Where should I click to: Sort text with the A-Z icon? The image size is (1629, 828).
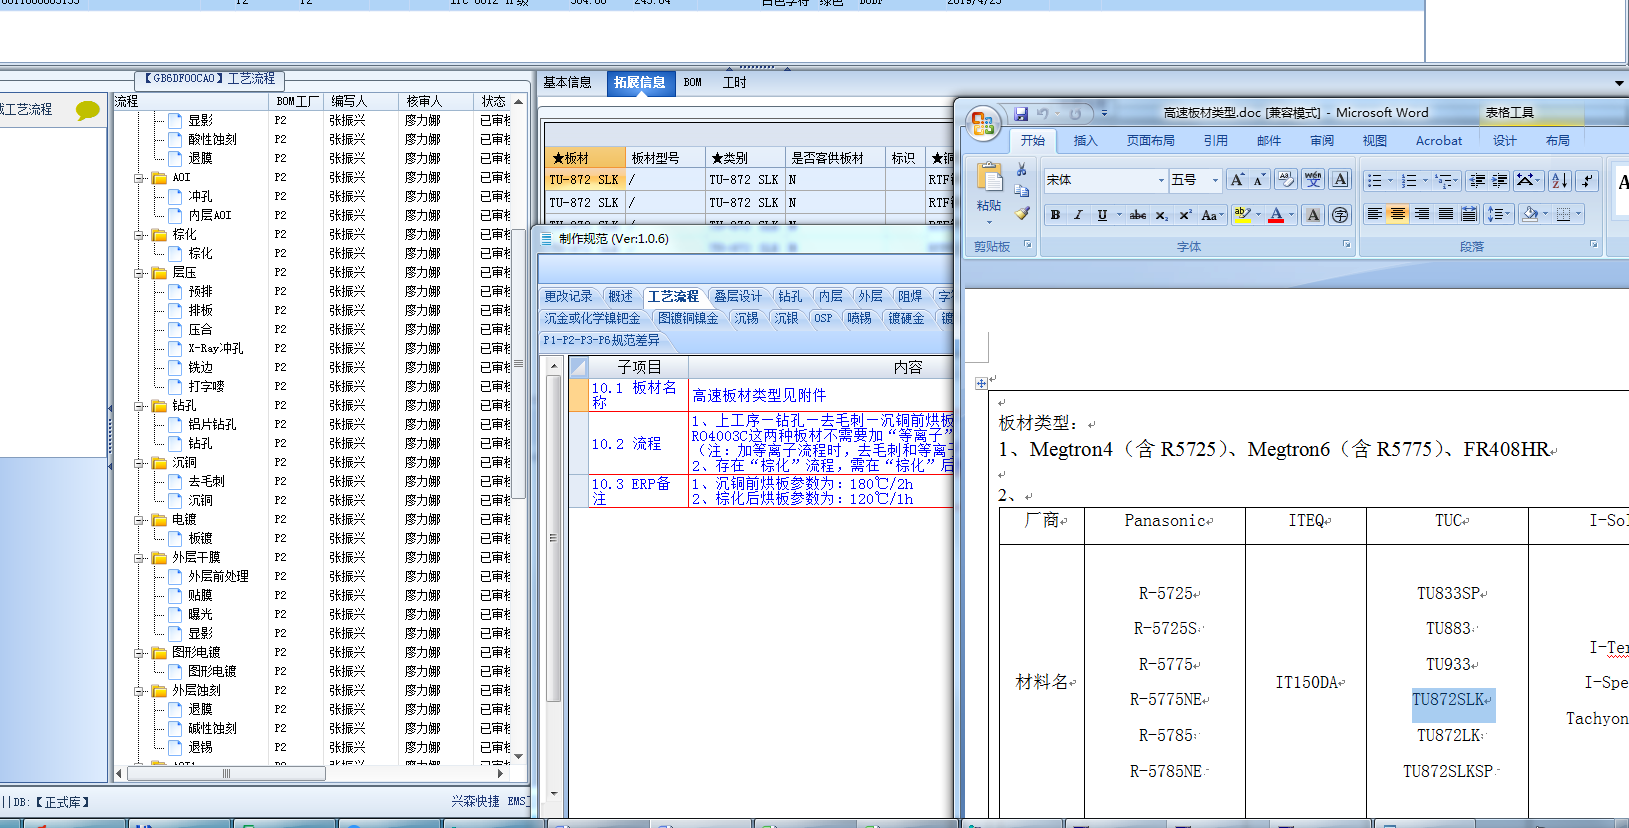pos(1559,181)
